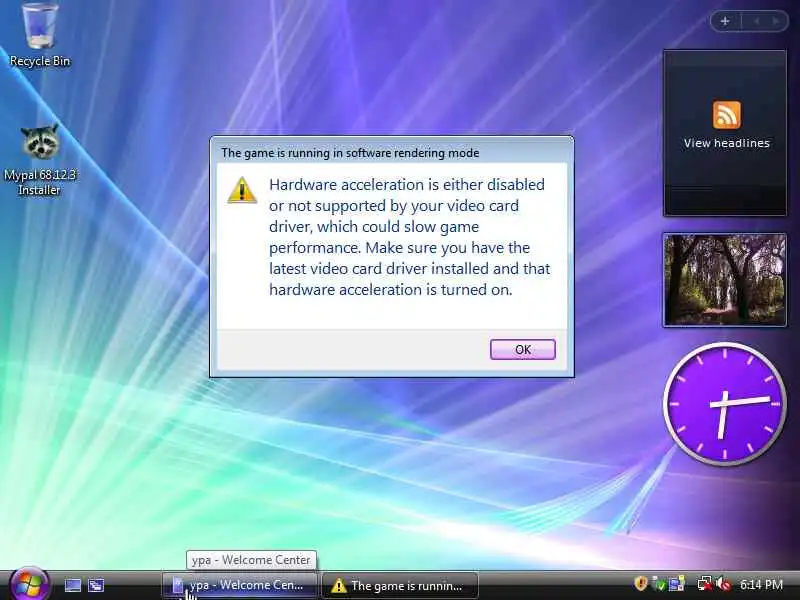Click the sidebar previous gadgets arrow
800x600 pixels.
point(756,21)
